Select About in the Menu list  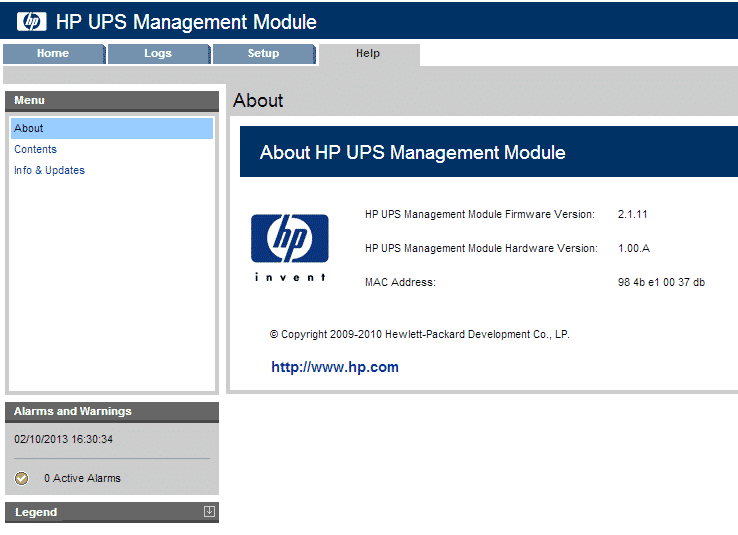112,128
